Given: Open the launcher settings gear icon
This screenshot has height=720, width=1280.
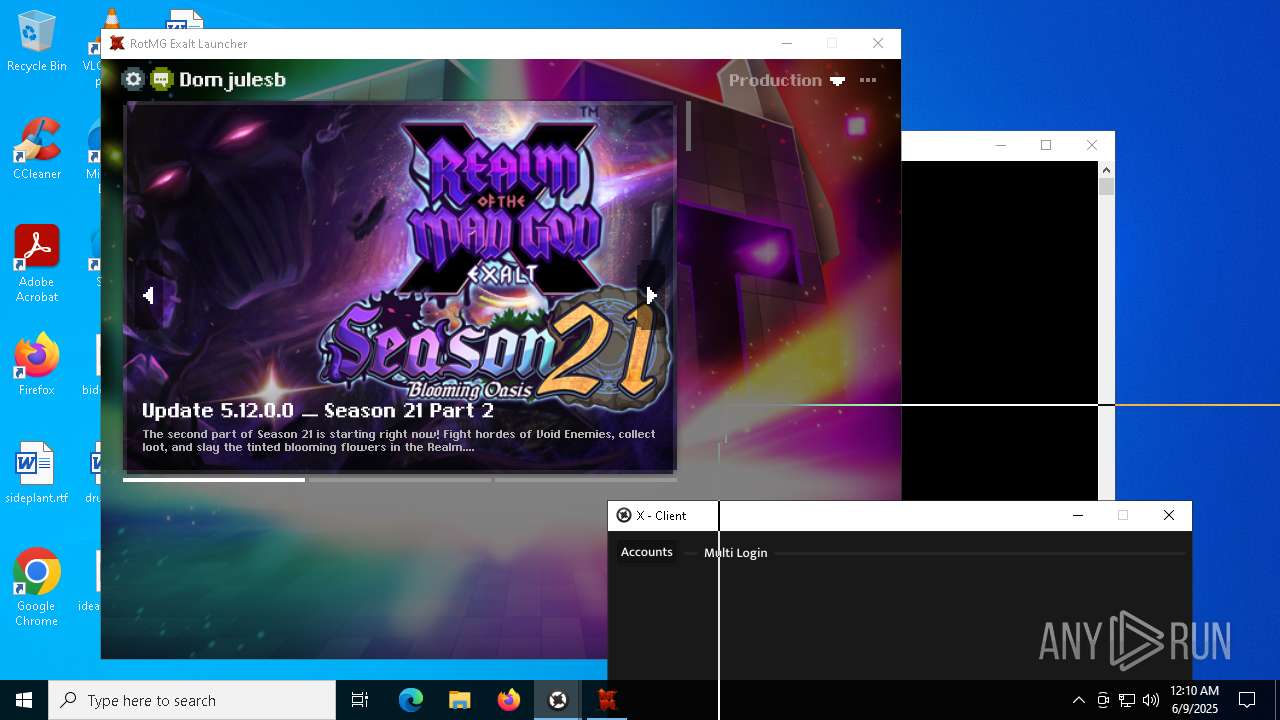Looking at the screenshot, I should (x=133, y=80).
